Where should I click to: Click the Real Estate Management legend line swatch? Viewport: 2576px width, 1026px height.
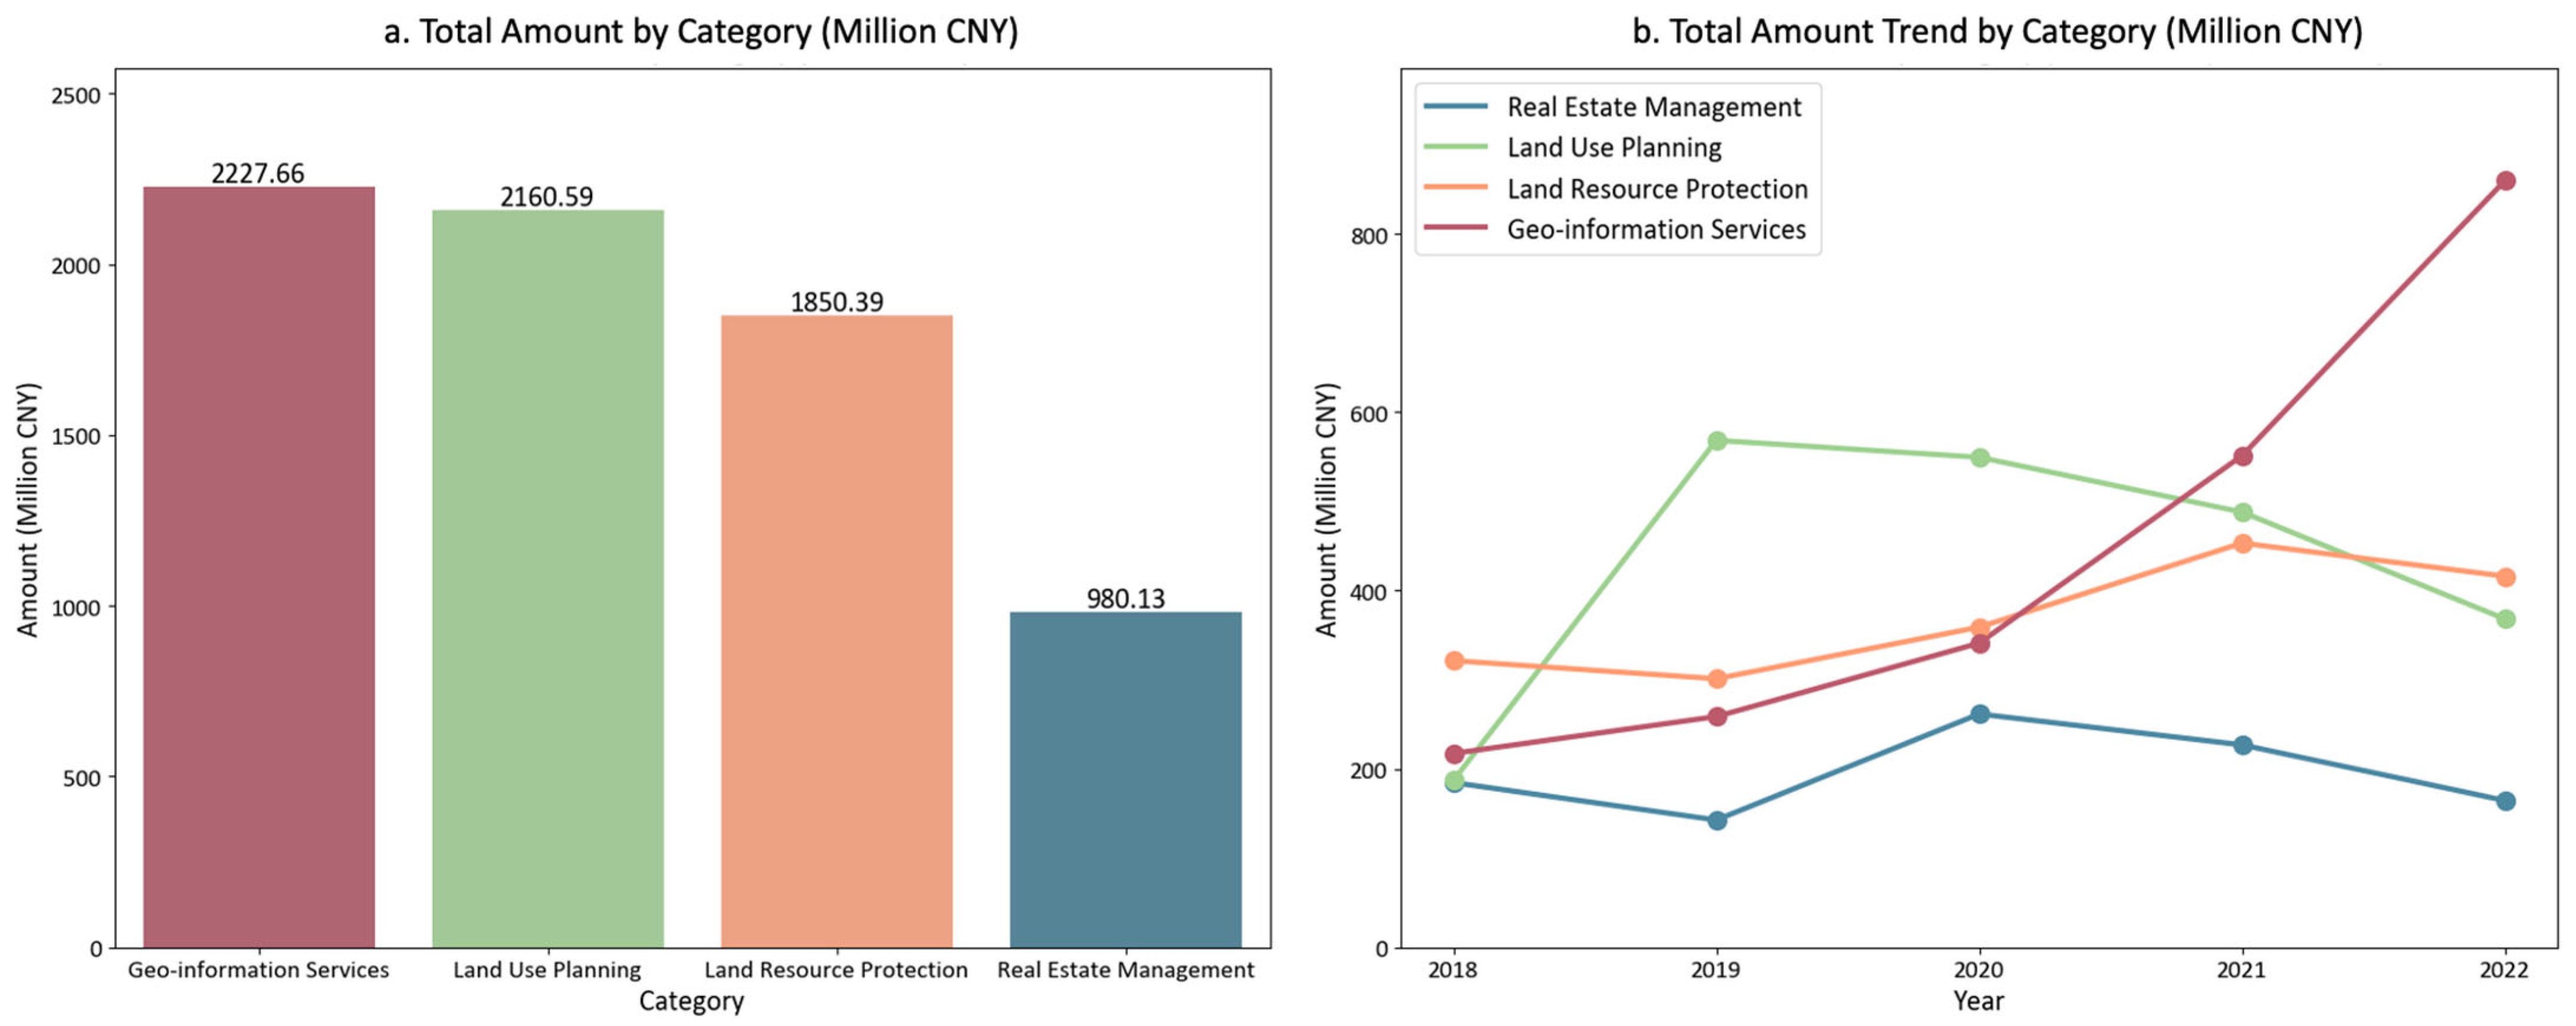(x=1455, y=106)
